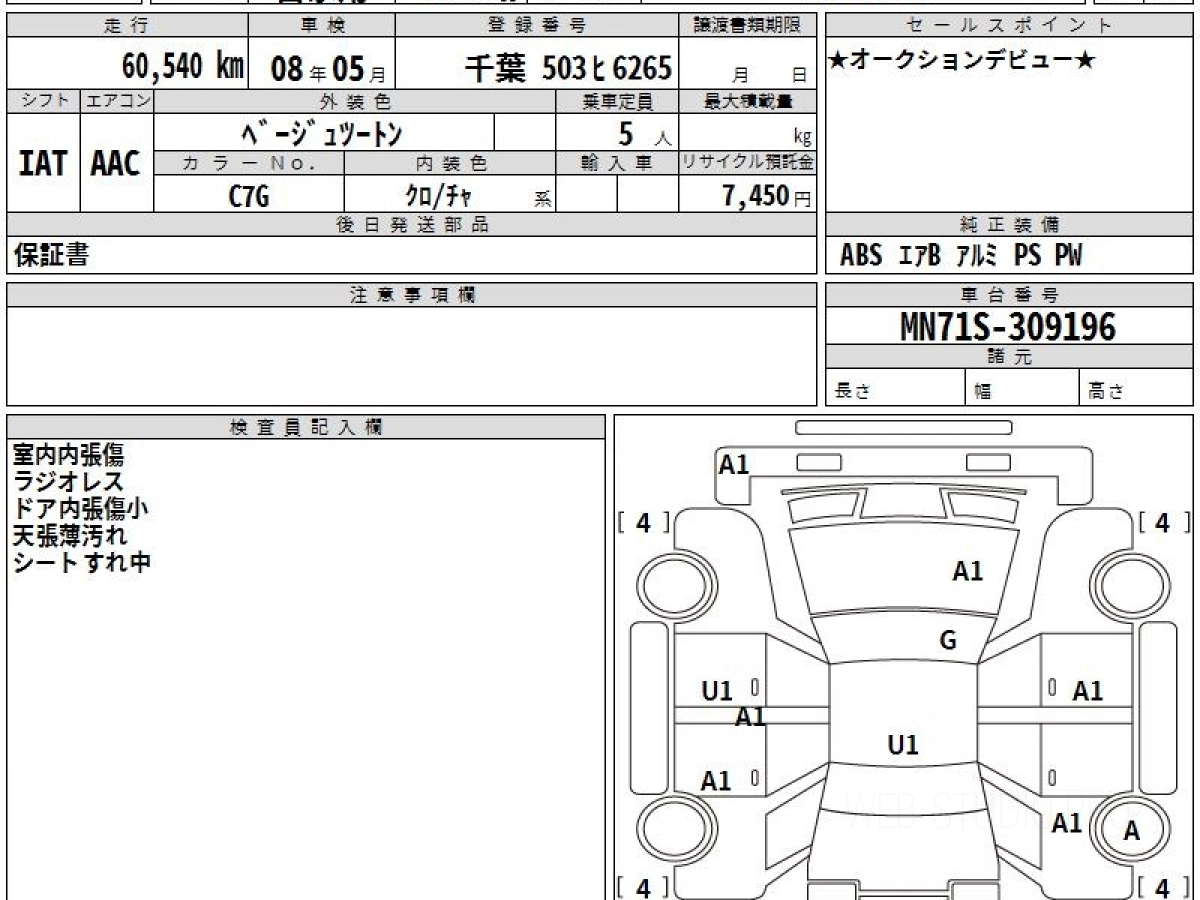Select inspector note シートすれ中
Viewport: 1200px width, 900px height.
pos(82,562)
